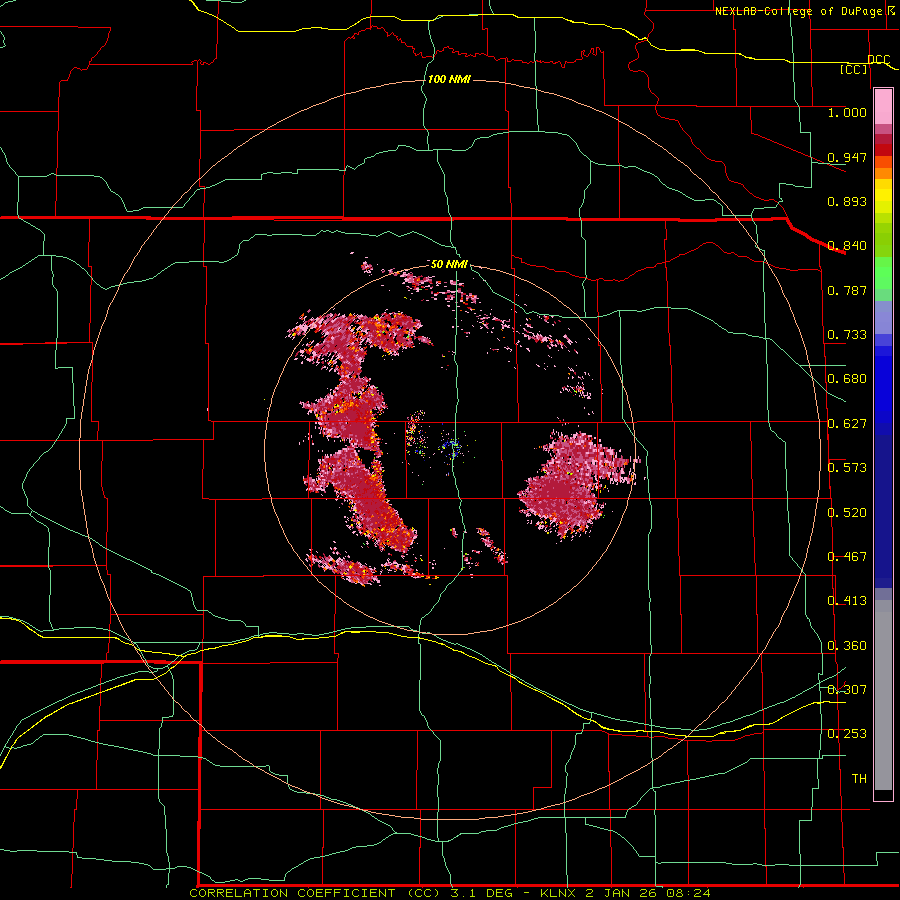This screenshot has height=900, width=900.
Task: Click the 100 NMI range ring label
Action: [x=449, y=79]
